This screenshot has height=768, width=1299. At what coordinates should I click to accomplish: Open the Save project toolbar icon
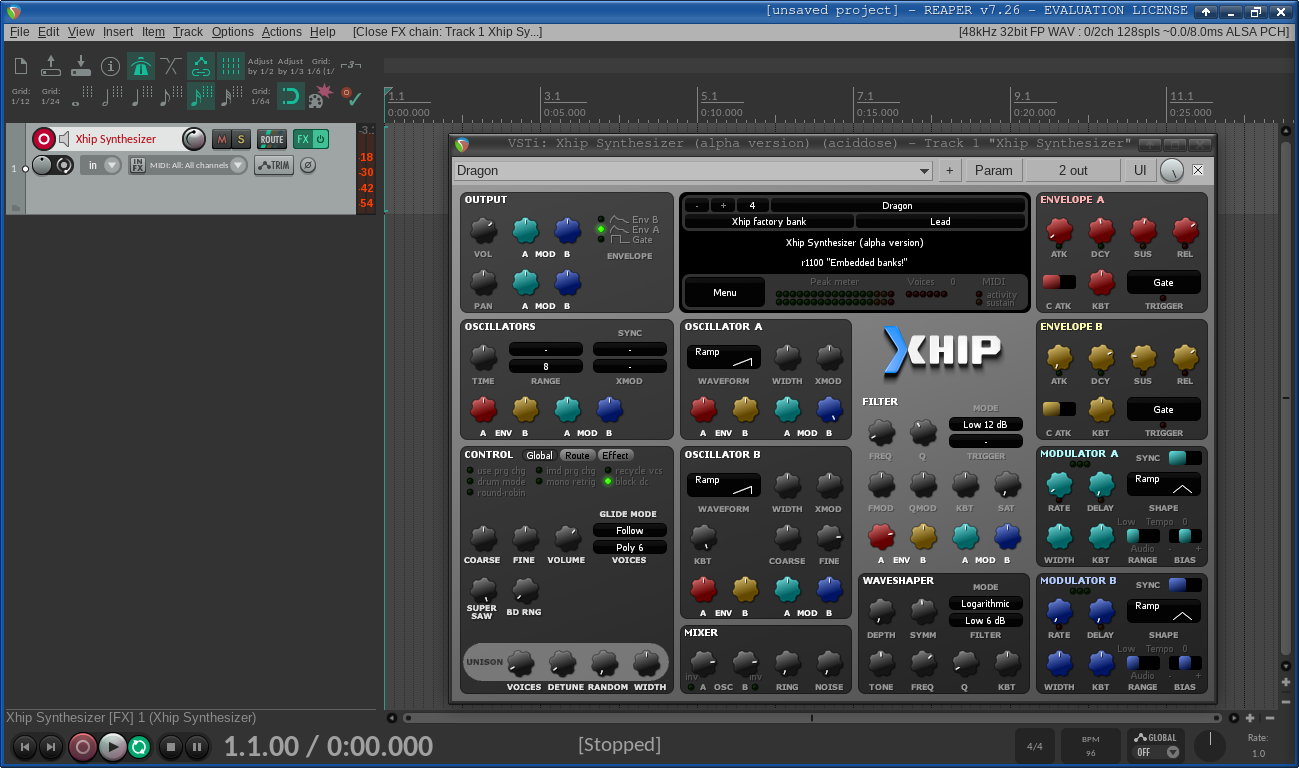click(x=81, y=66)
